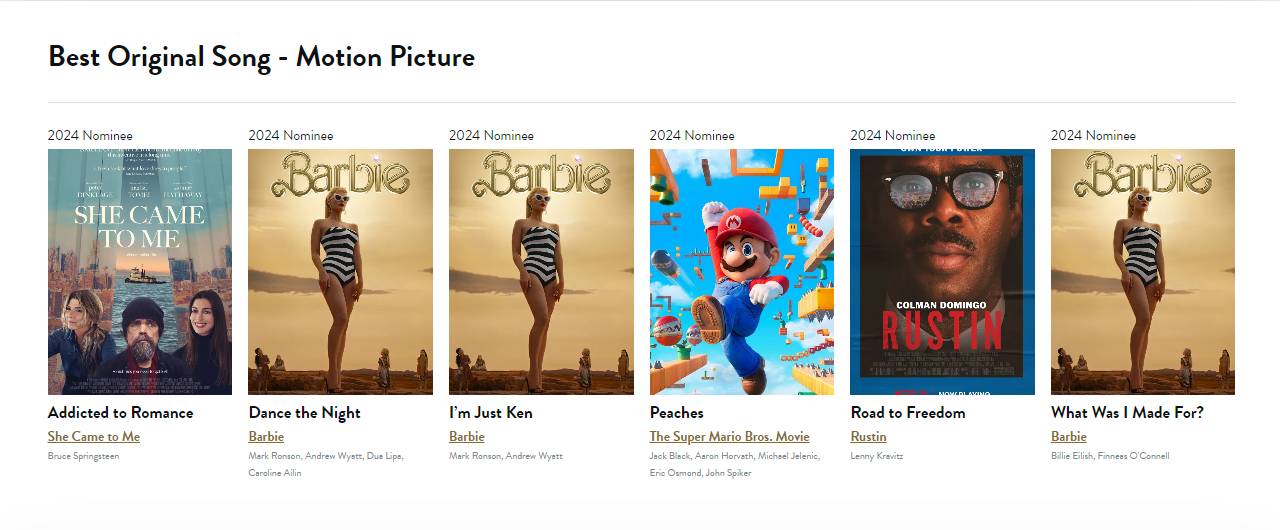Open the Rustin film text link
This screenshot has height=530, width=1280.
tap(868, 437)
